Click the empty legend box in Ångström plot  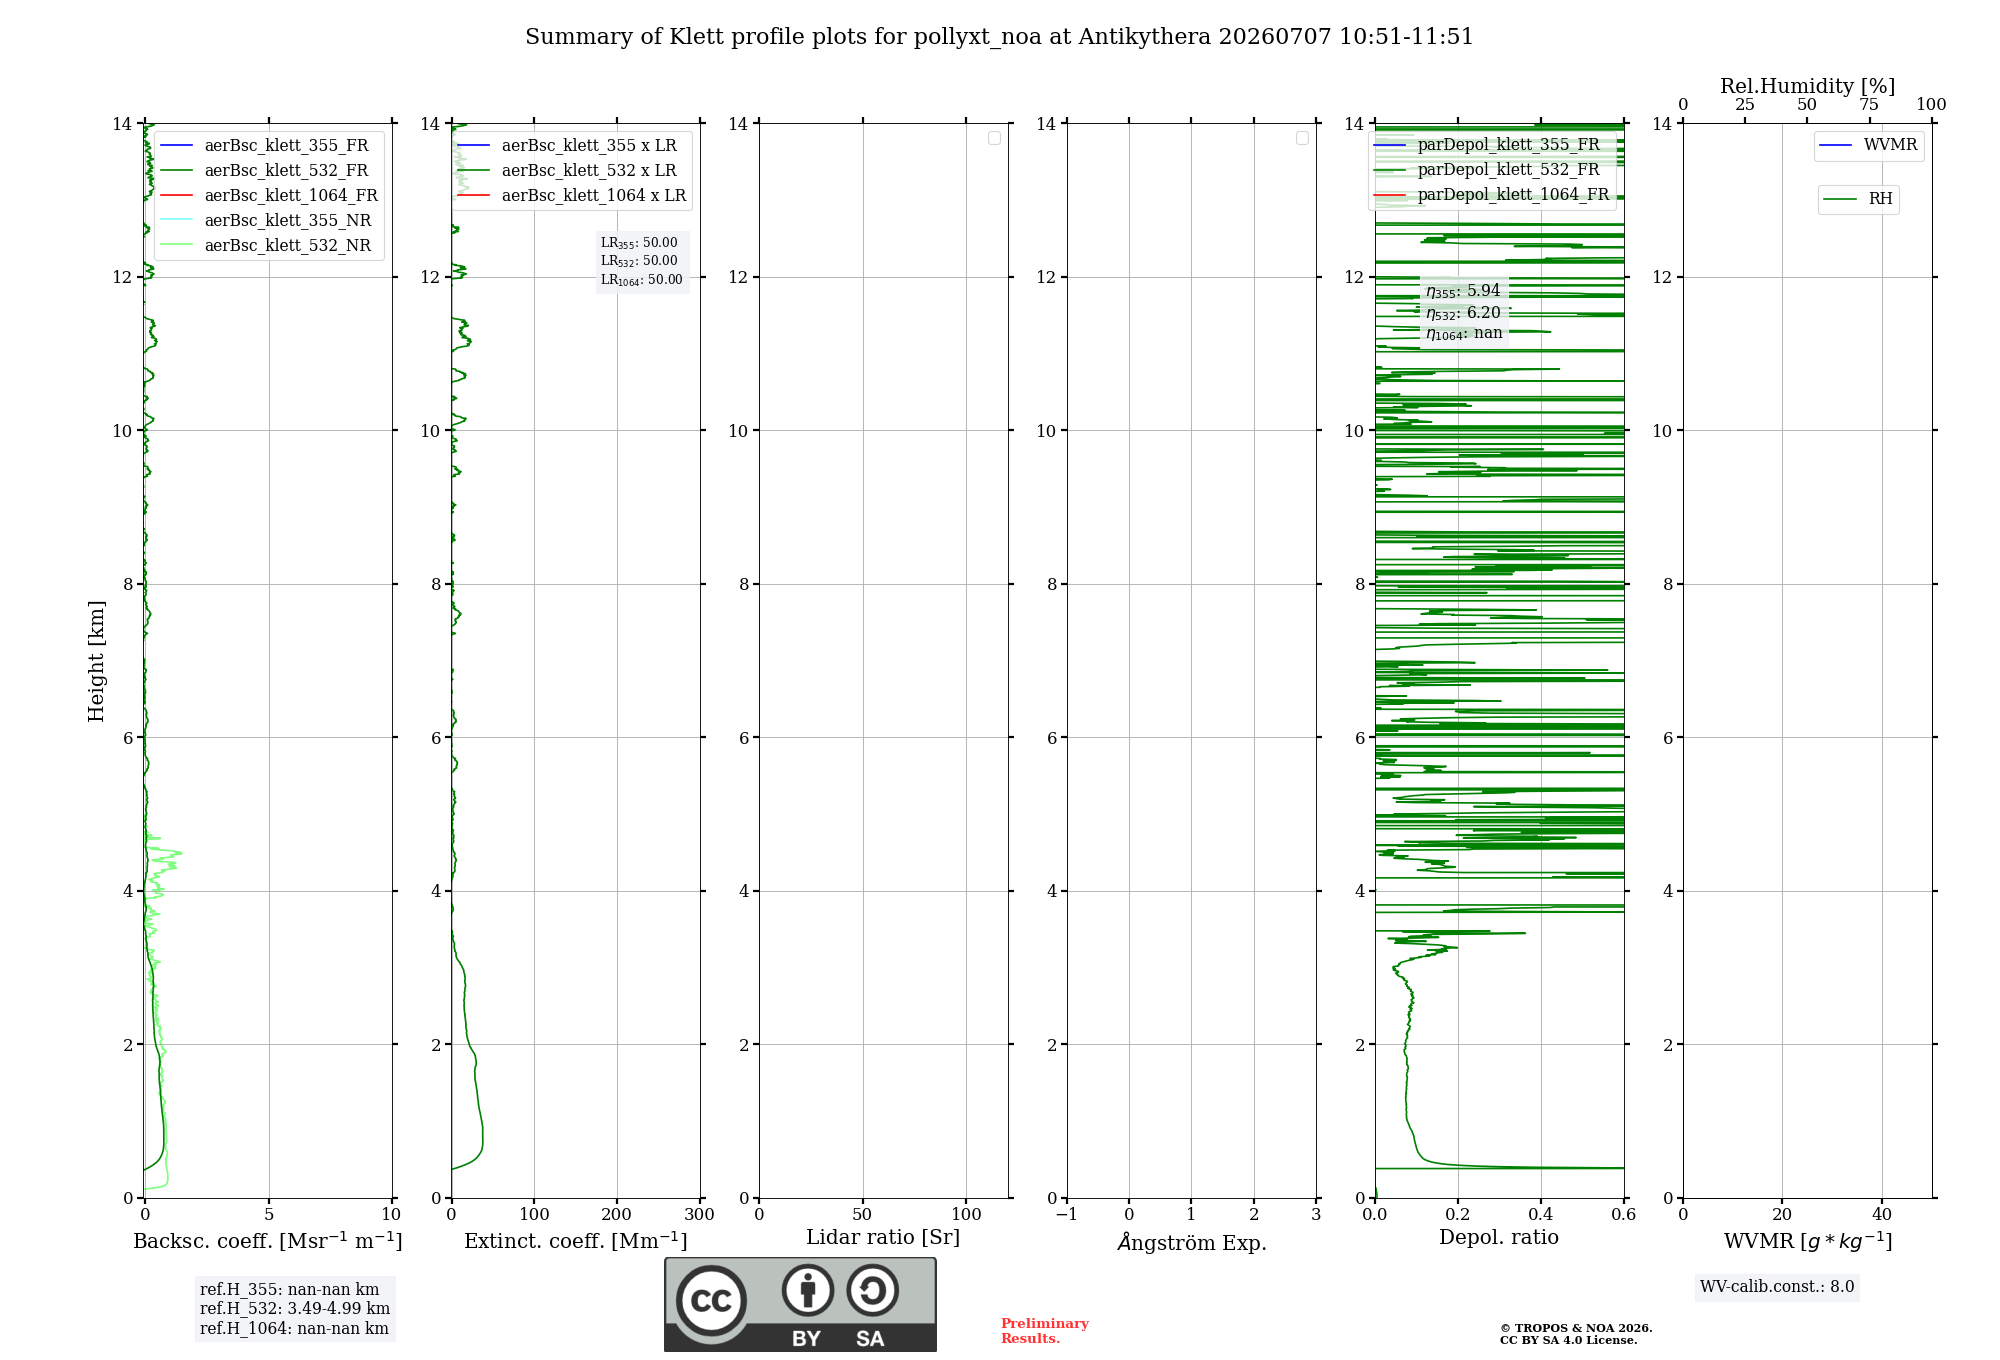point(1302,138)
